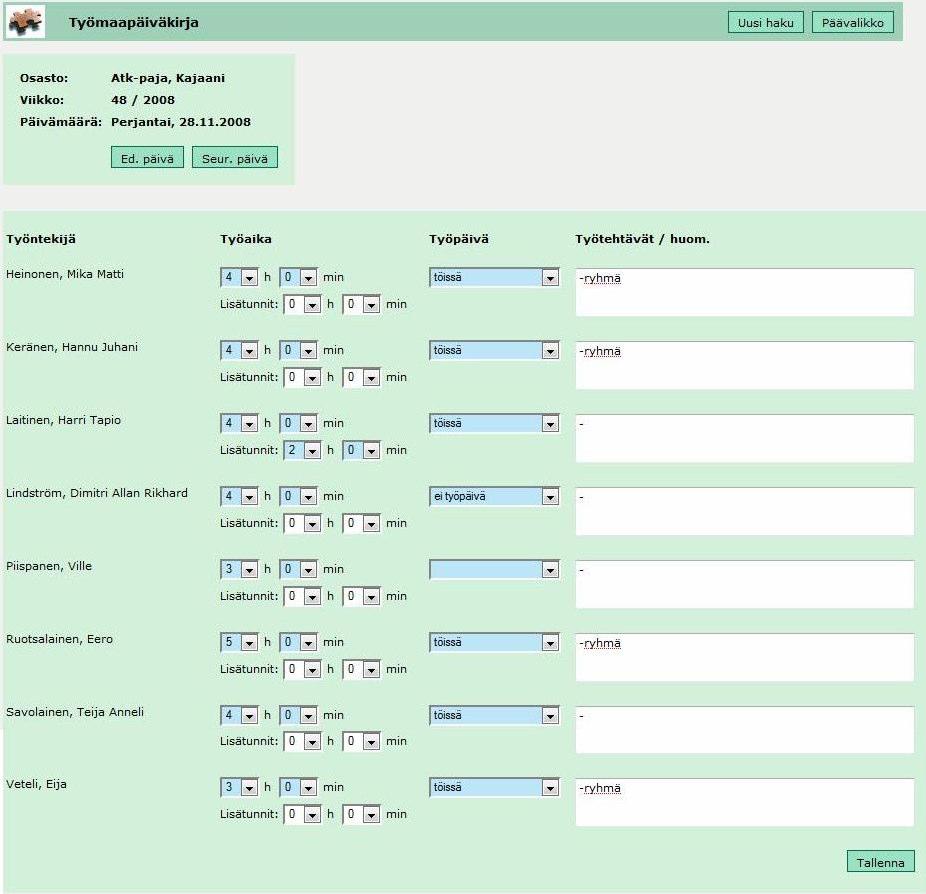Click the notes field for Heinonen, Mika Matti

745,292
